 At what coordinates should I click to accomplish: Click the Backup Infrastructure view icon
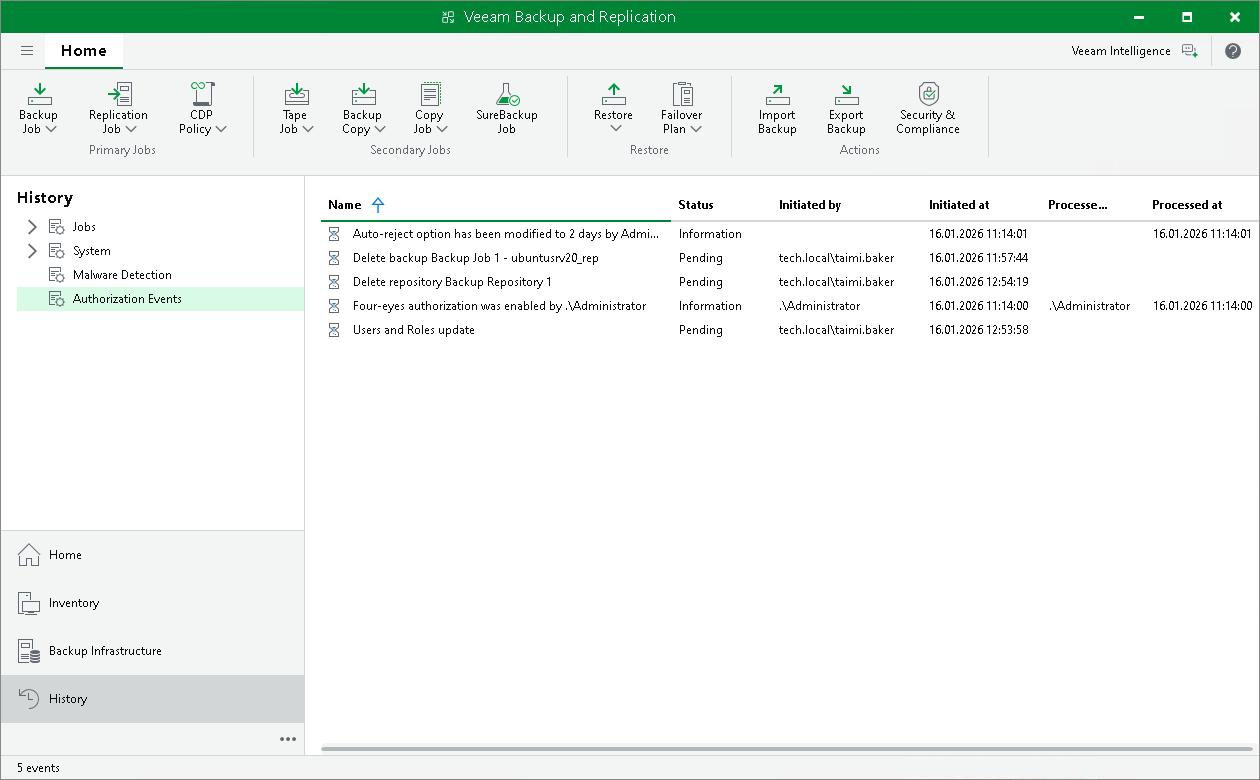click(x=29, y=651)
